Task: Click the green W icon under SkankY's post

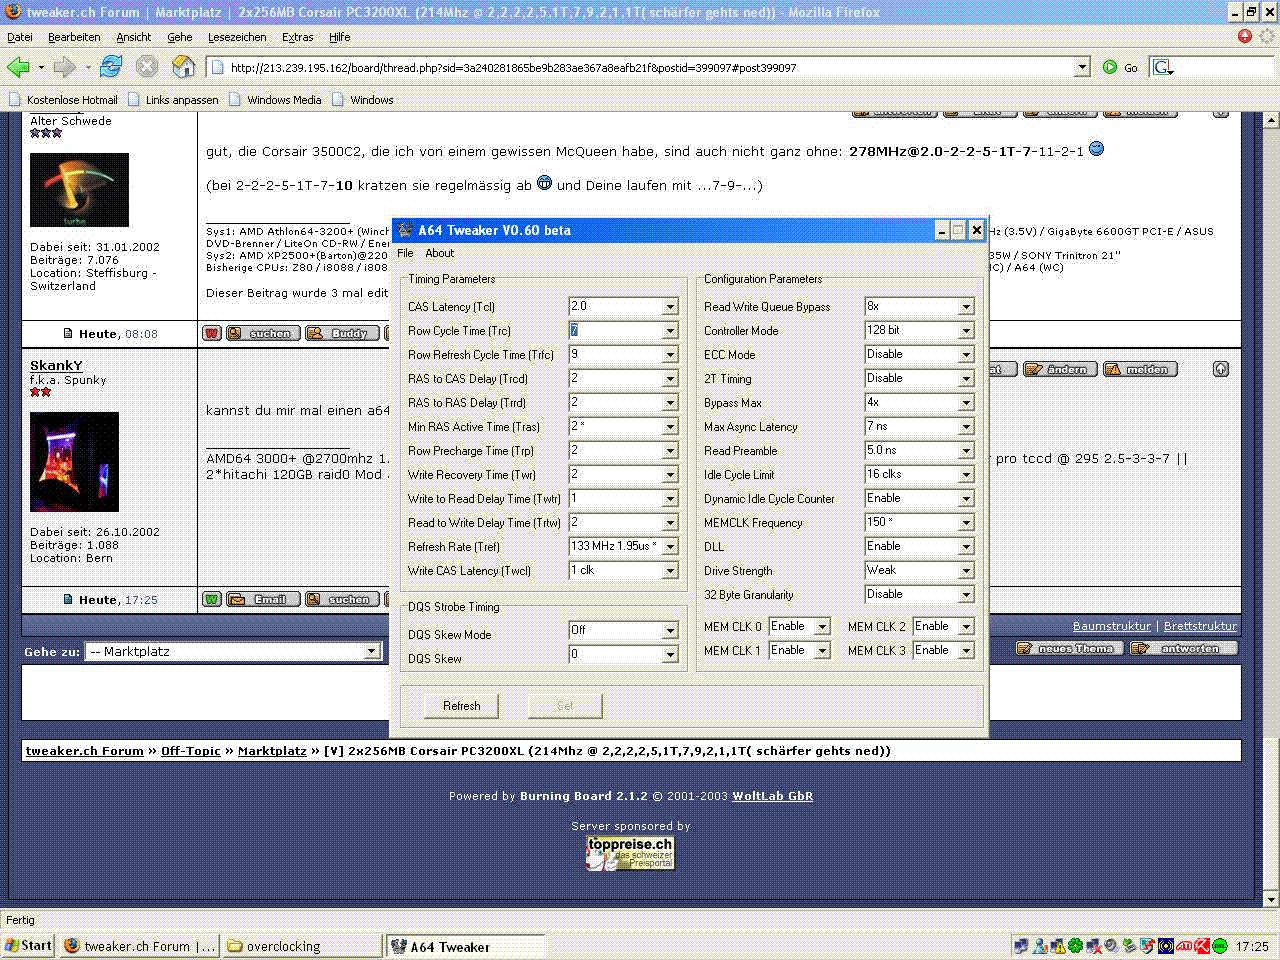Action: [x=212, y=599]
